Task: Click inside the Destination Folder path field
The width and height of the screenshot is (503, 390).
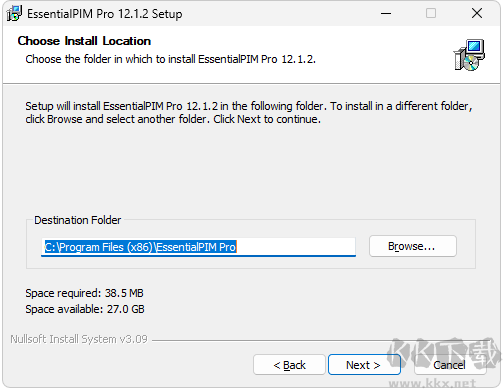Action: pyautogui.click(x=198, y=247)
